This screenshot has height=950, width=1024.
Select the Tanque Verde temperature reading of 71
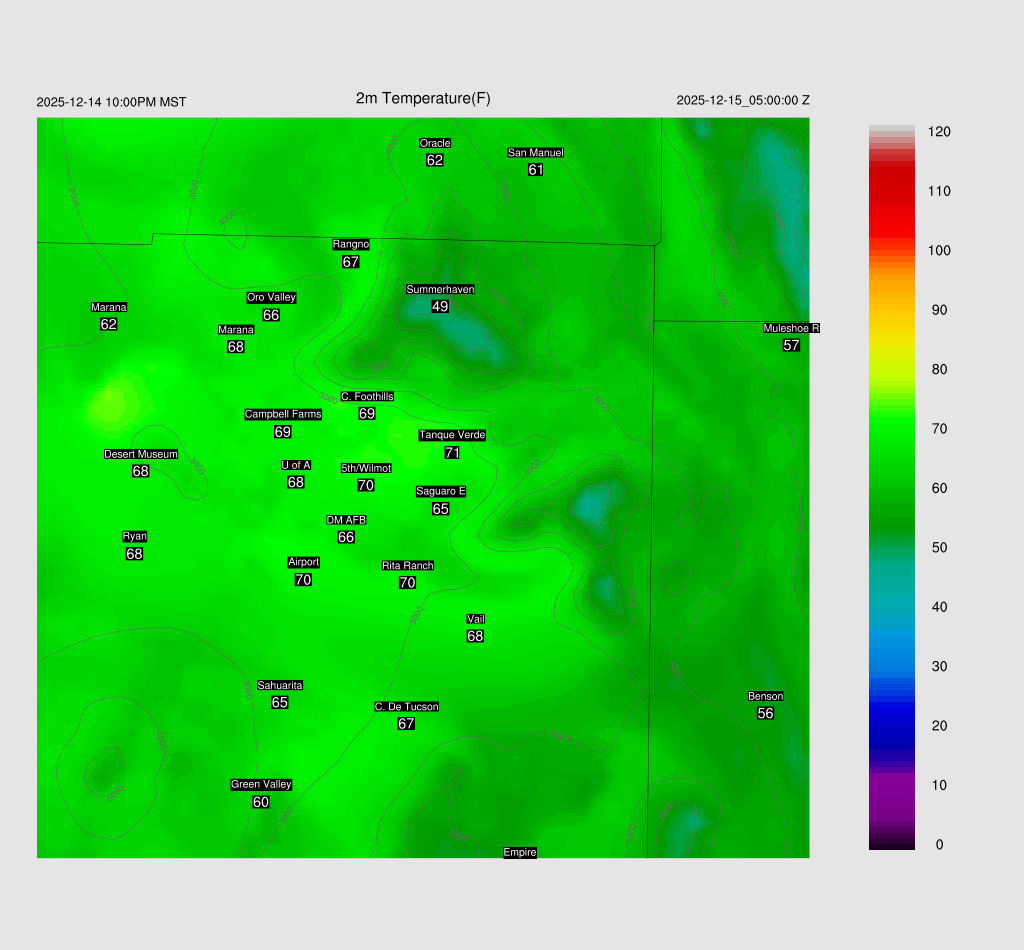tap(452, 453)
